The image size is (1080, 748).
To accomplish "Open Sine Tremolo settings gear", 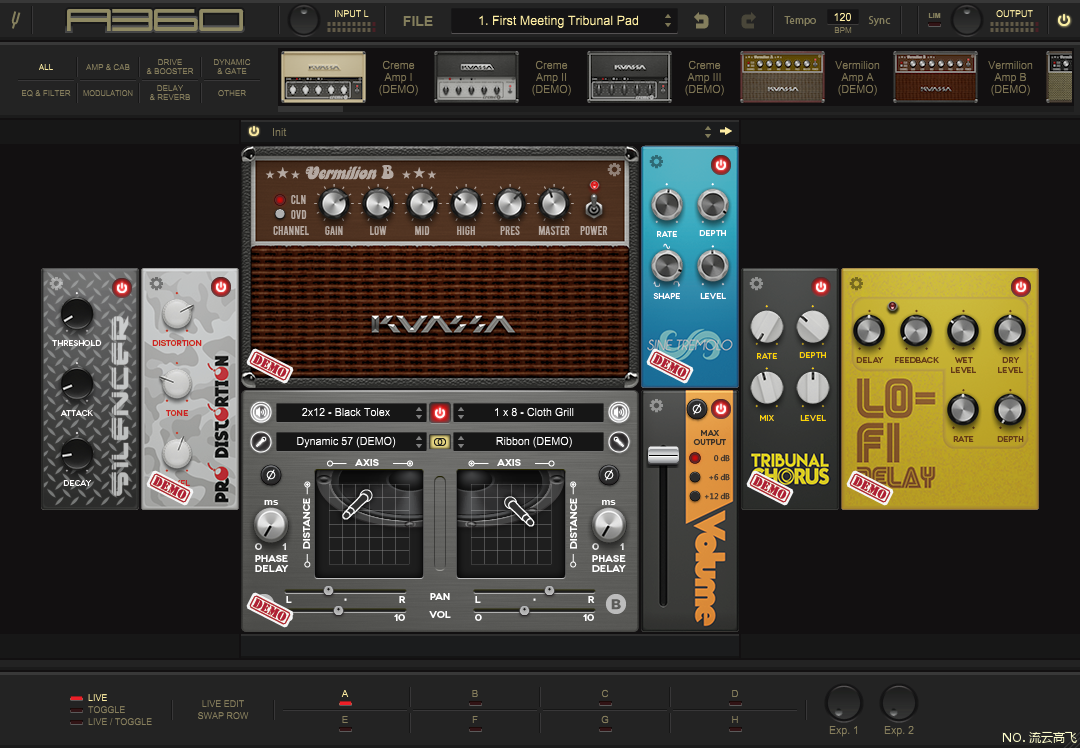I will point(656,161).
